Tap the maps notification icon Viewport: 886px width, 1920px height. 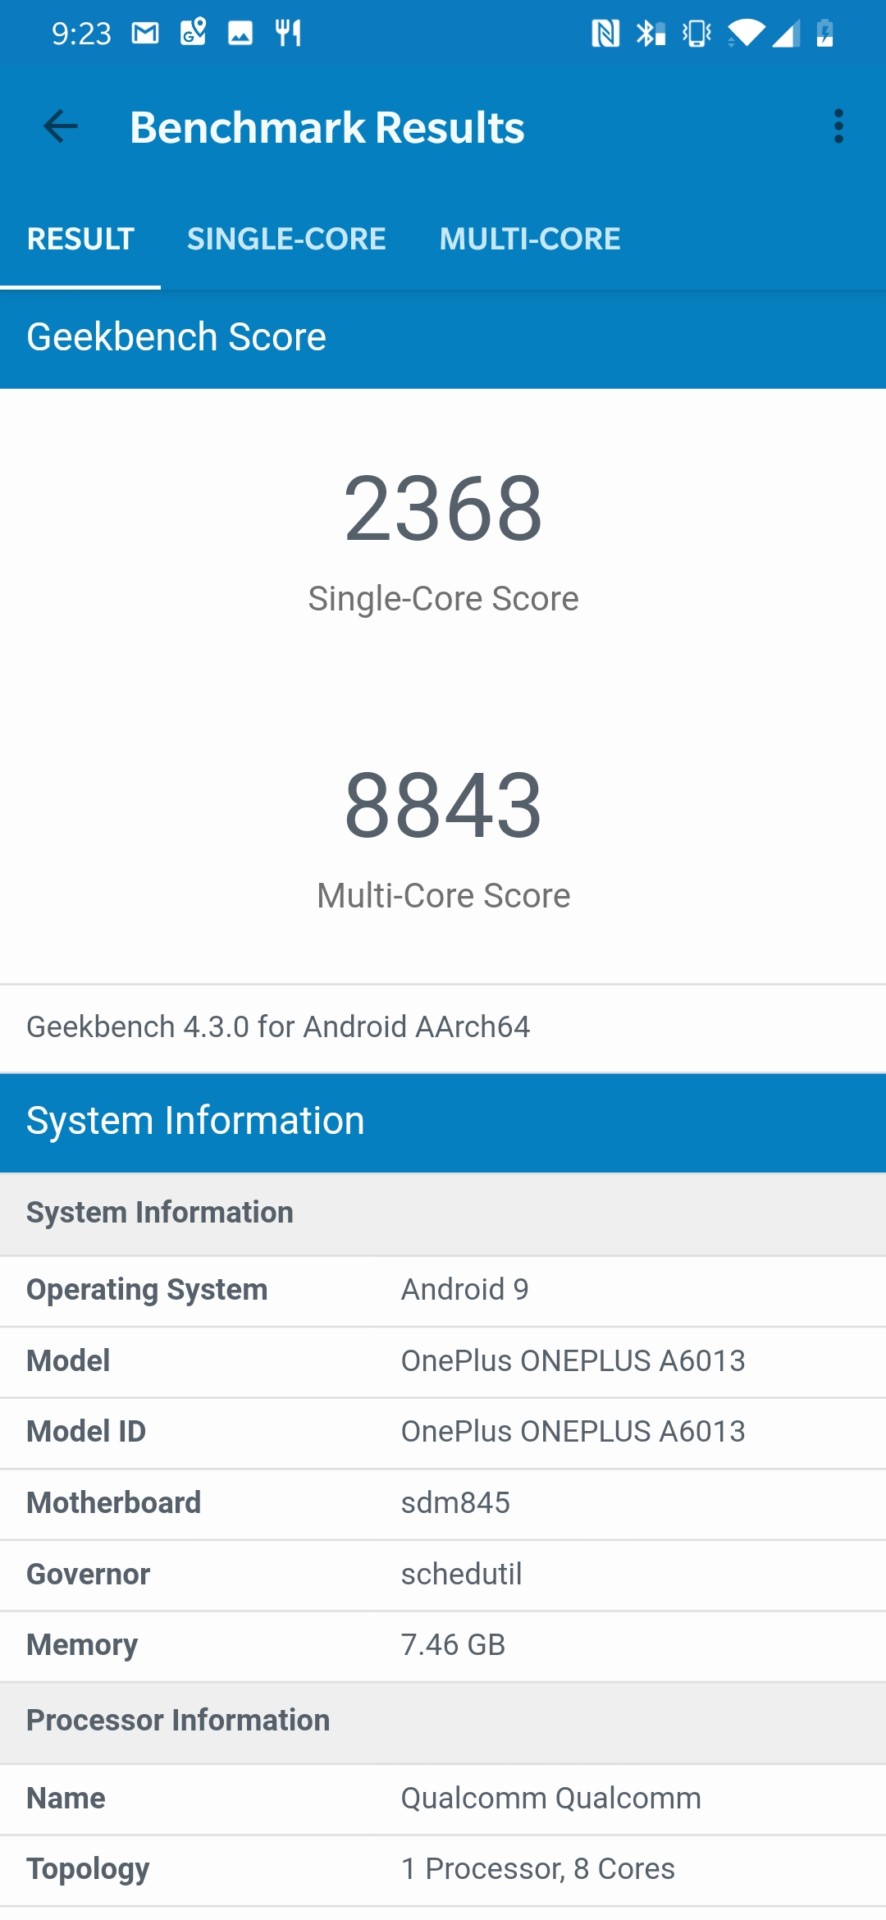point(193,33)
